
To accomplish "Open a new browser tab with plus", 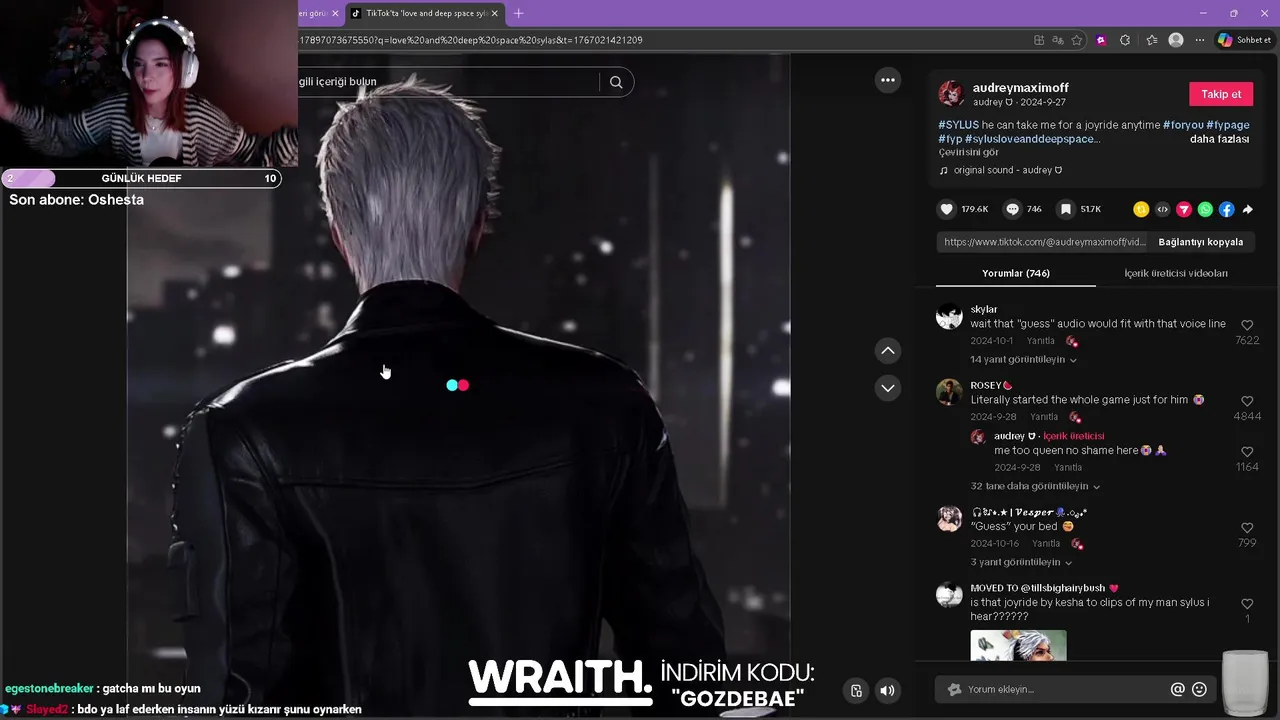I will point(518,13).
